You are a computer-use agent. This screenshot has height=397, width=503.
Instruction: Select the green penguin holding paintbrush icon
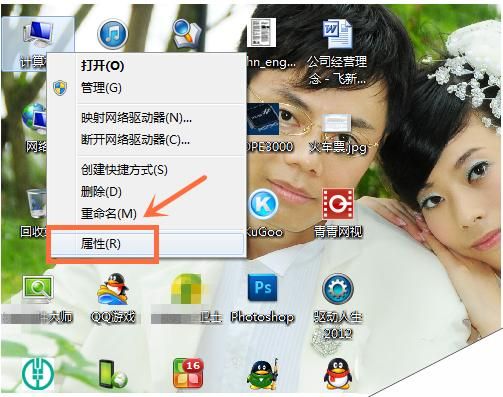(263, 374)
